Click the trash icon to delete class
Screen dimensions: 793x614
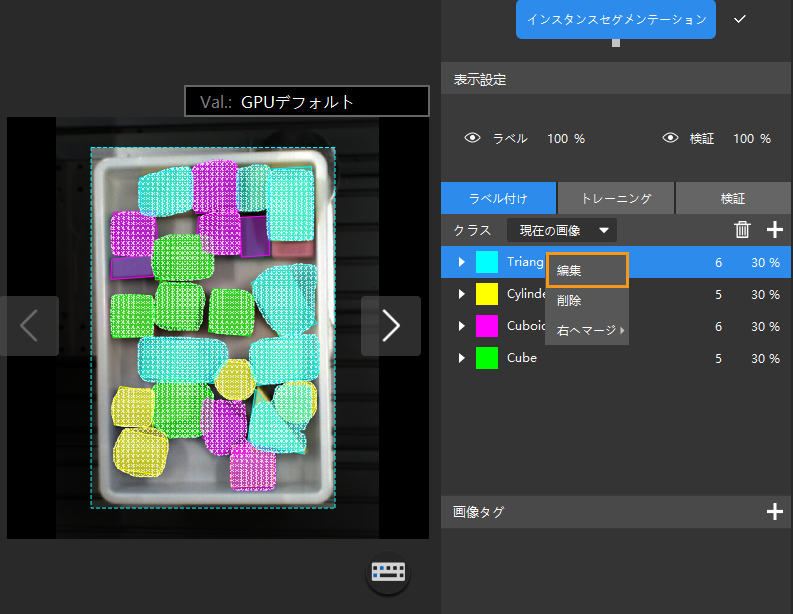pyautogui.click(x=742, y=230)
